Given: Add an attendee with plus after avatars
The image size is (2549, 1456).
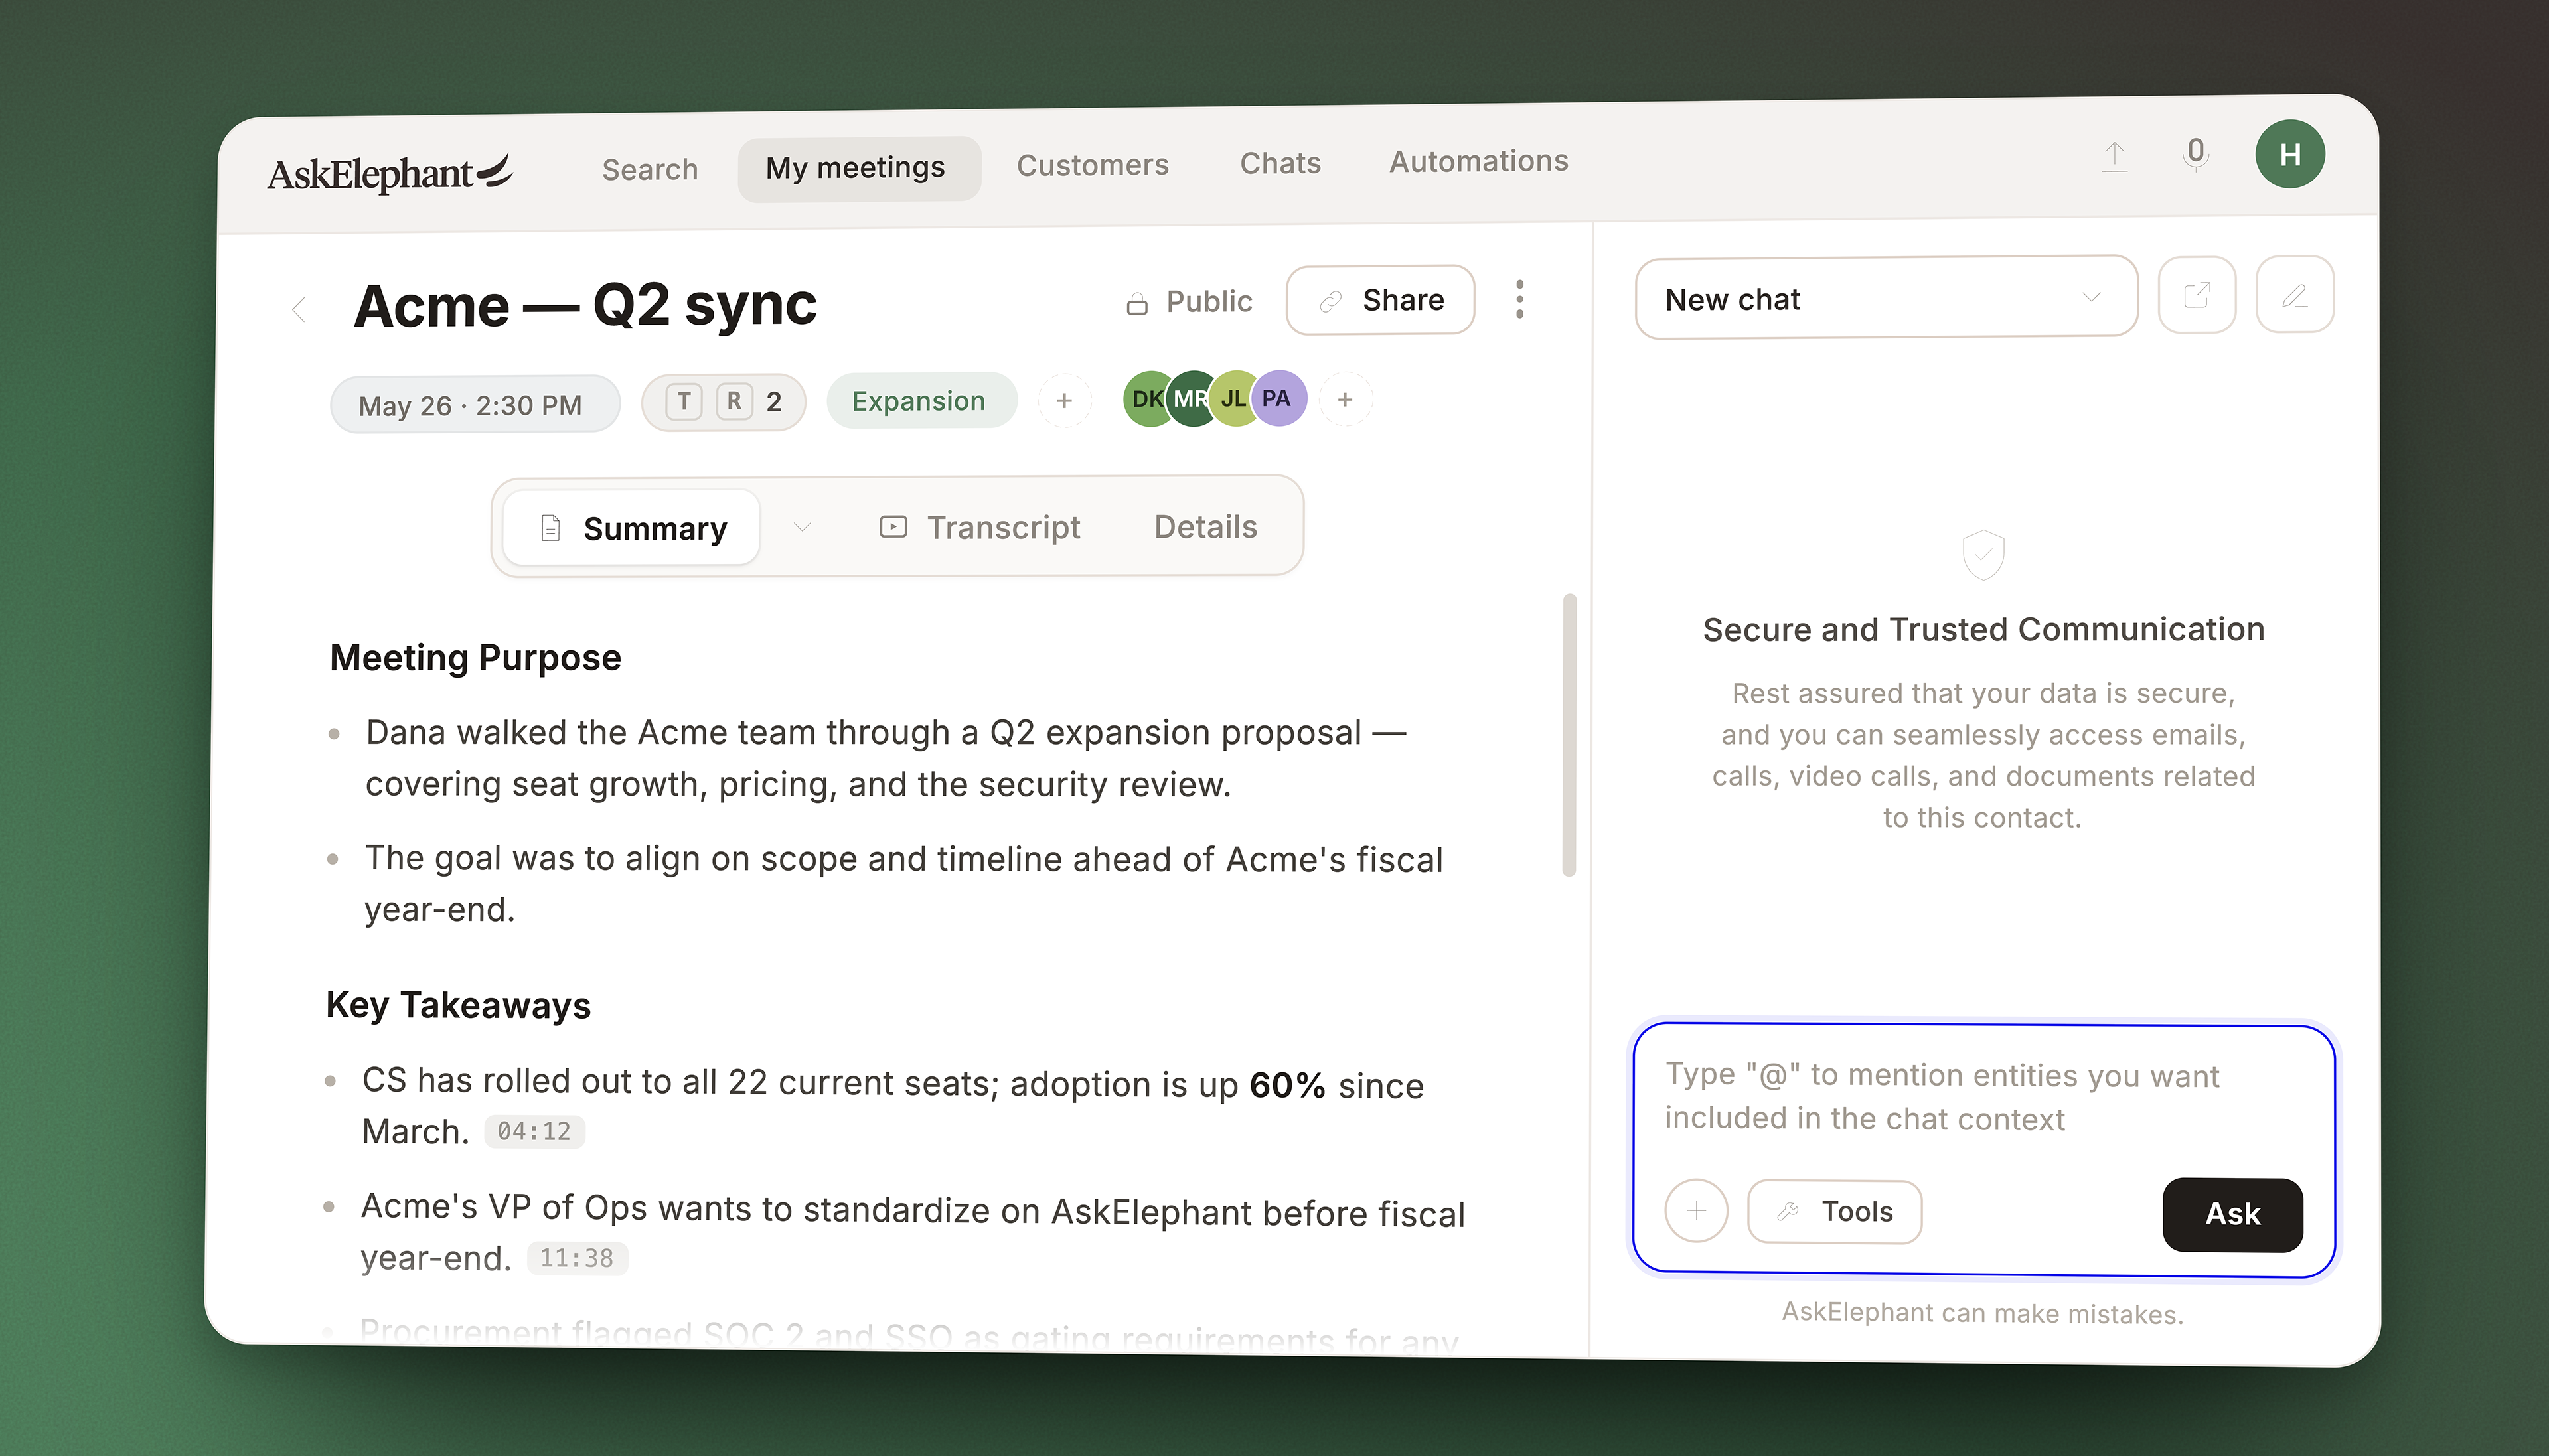Looking at the screenshot, I should [1345, 399].
